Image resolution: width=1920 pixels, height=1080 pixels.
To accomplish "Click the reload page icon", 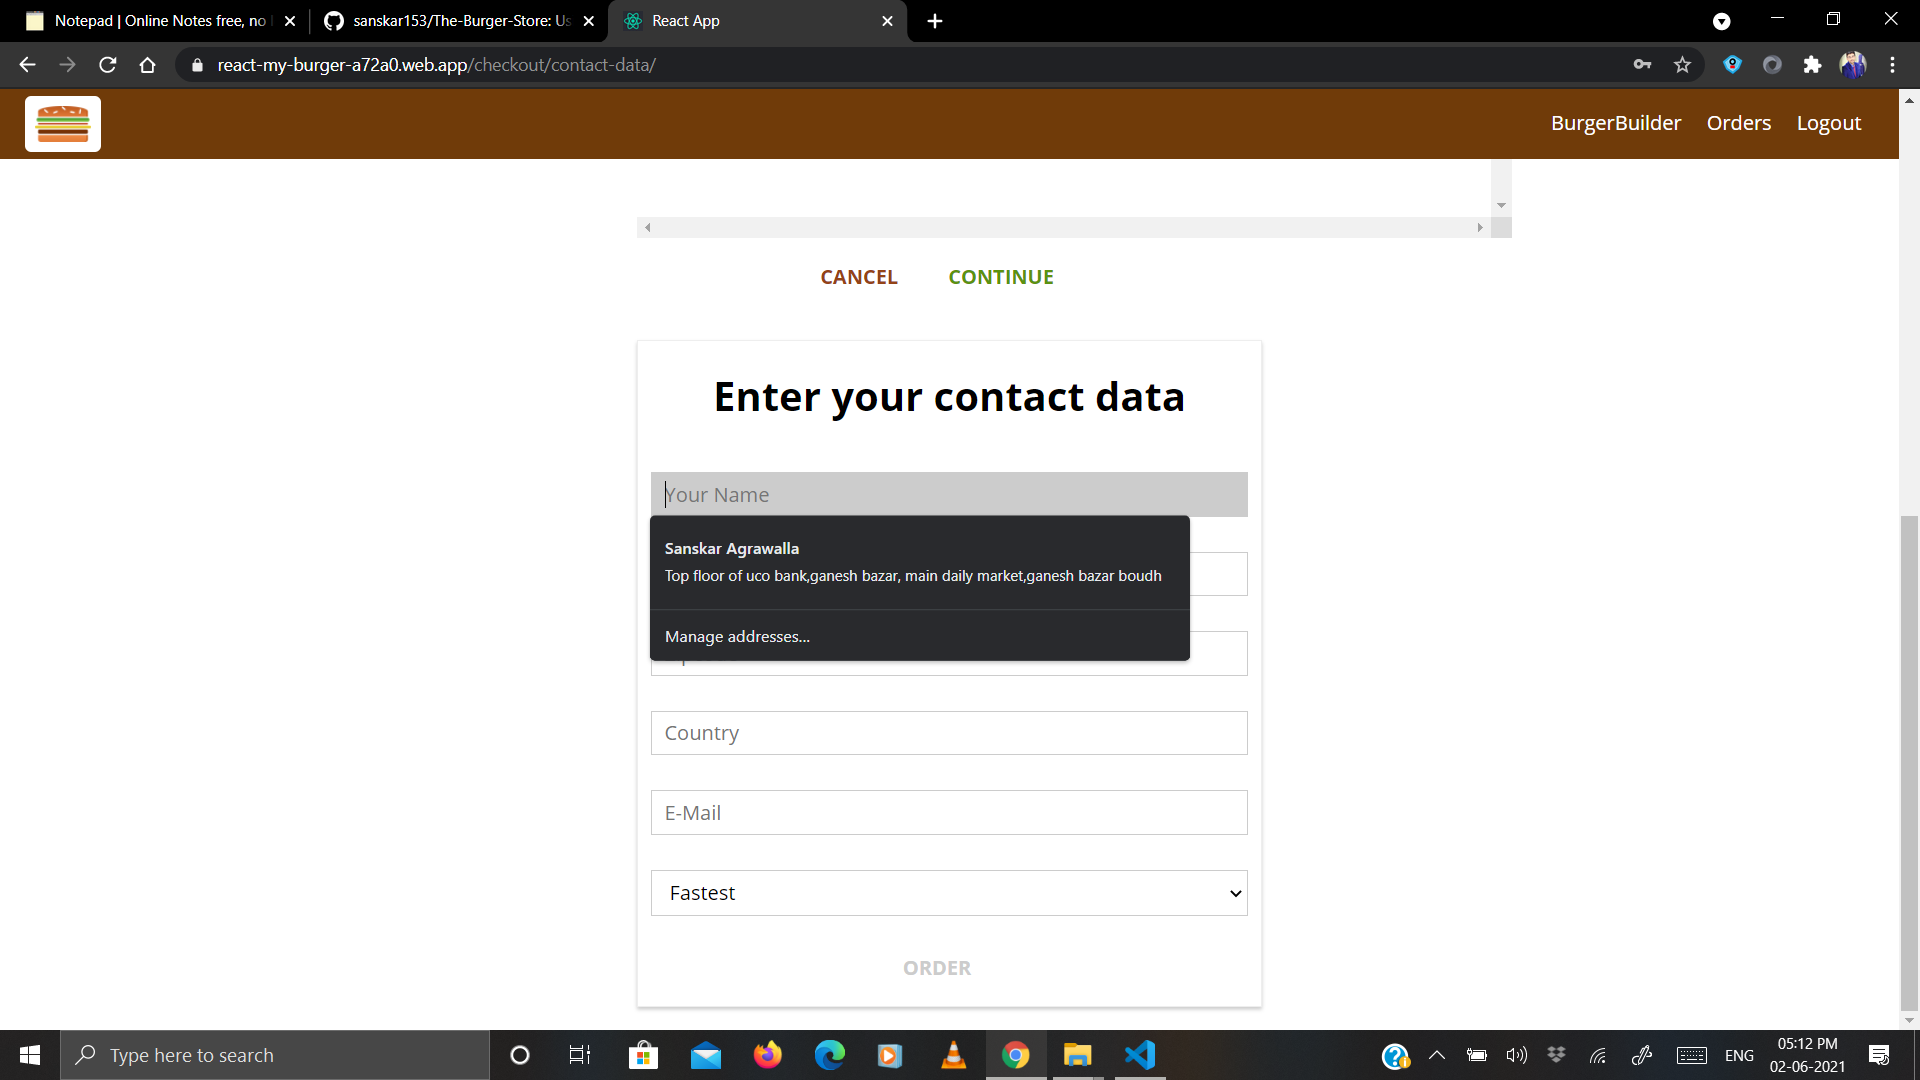I will 107,64.
